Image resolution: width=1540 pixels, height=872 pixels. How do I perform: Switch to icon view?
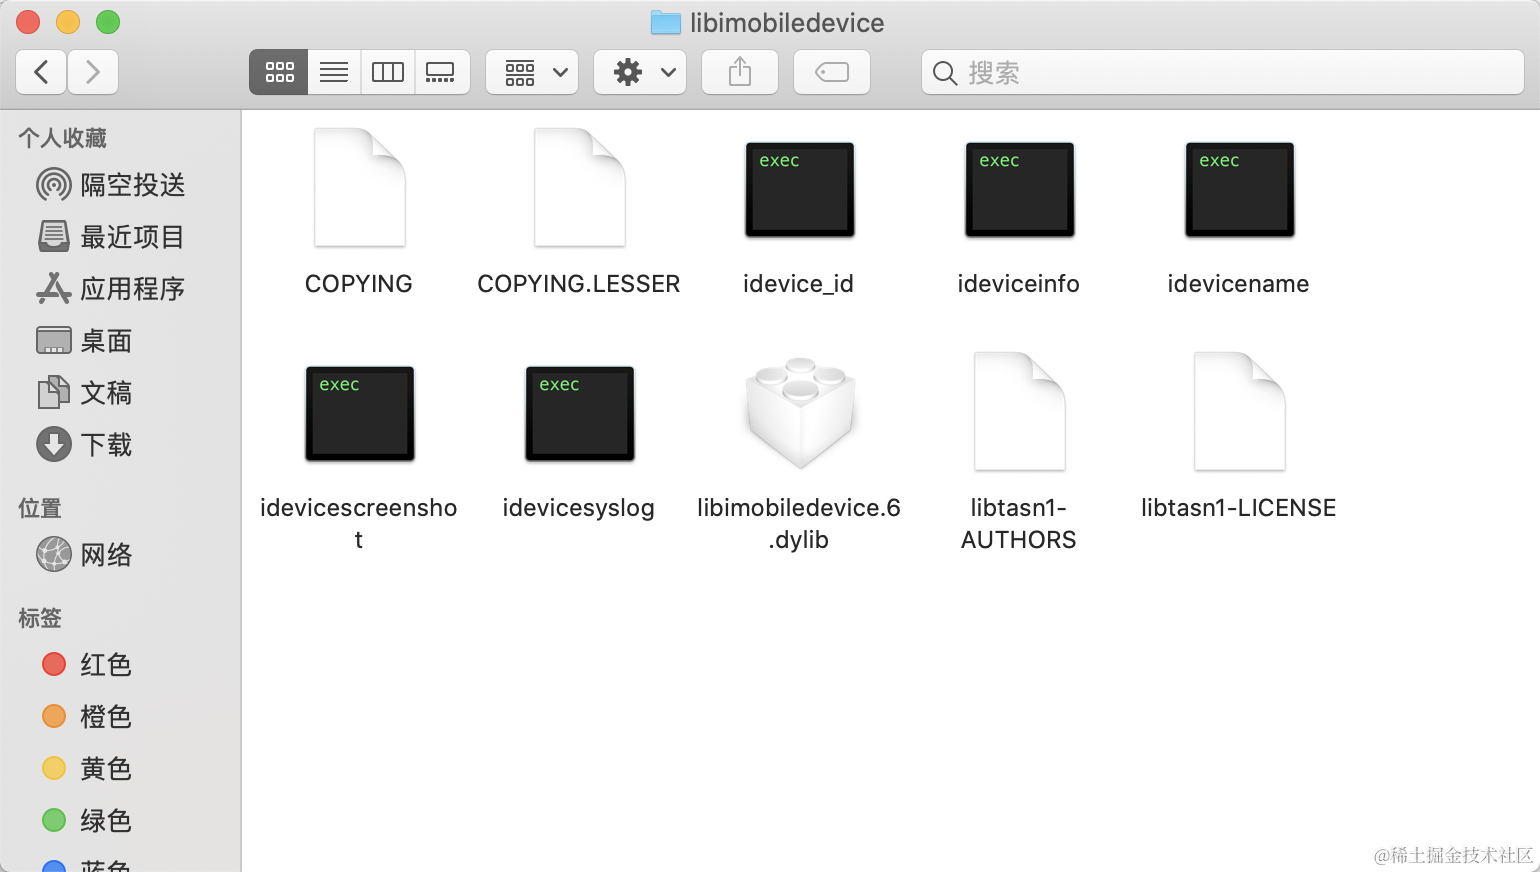coord(279,72)
